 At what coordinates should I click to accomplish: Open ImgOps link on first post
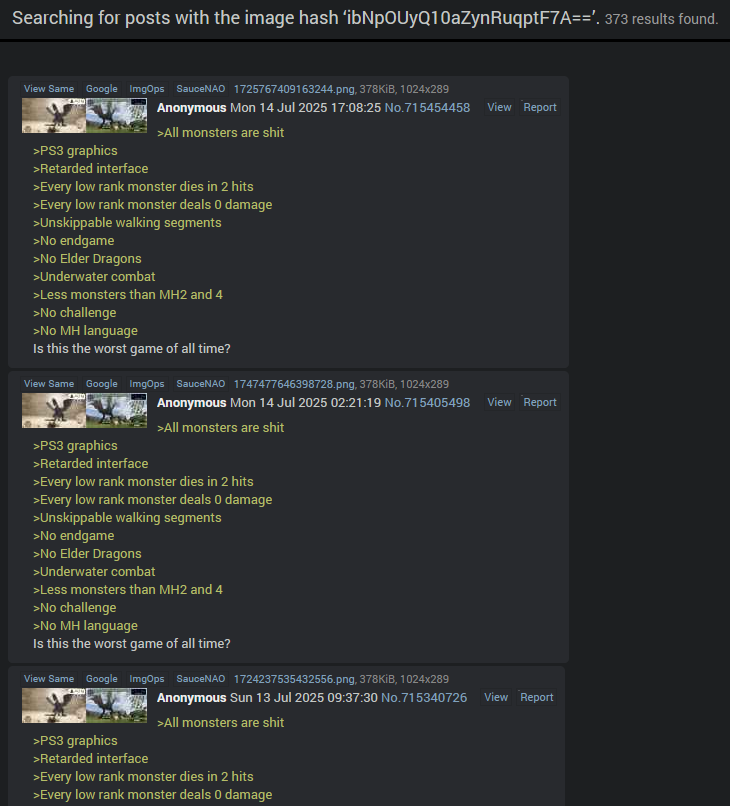click(147, 89)
